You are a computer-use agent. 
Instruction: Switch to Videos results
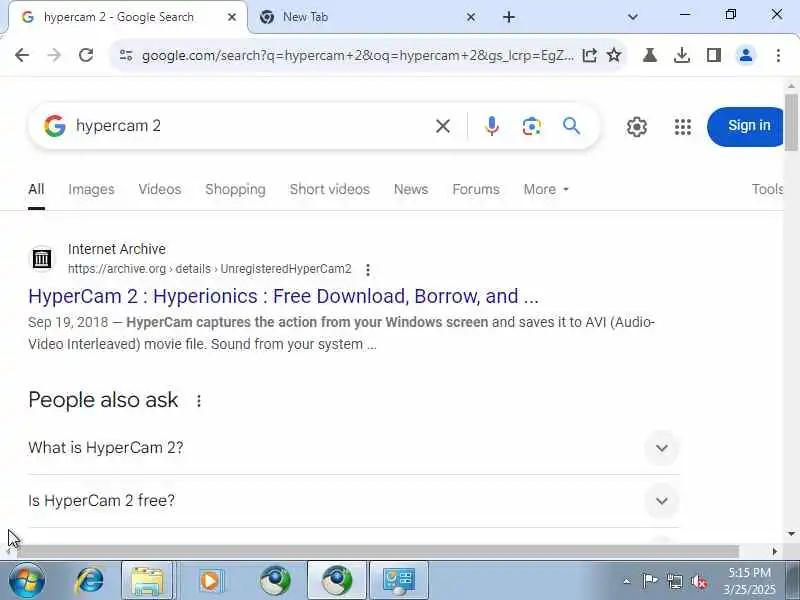[x=160, y=189]
